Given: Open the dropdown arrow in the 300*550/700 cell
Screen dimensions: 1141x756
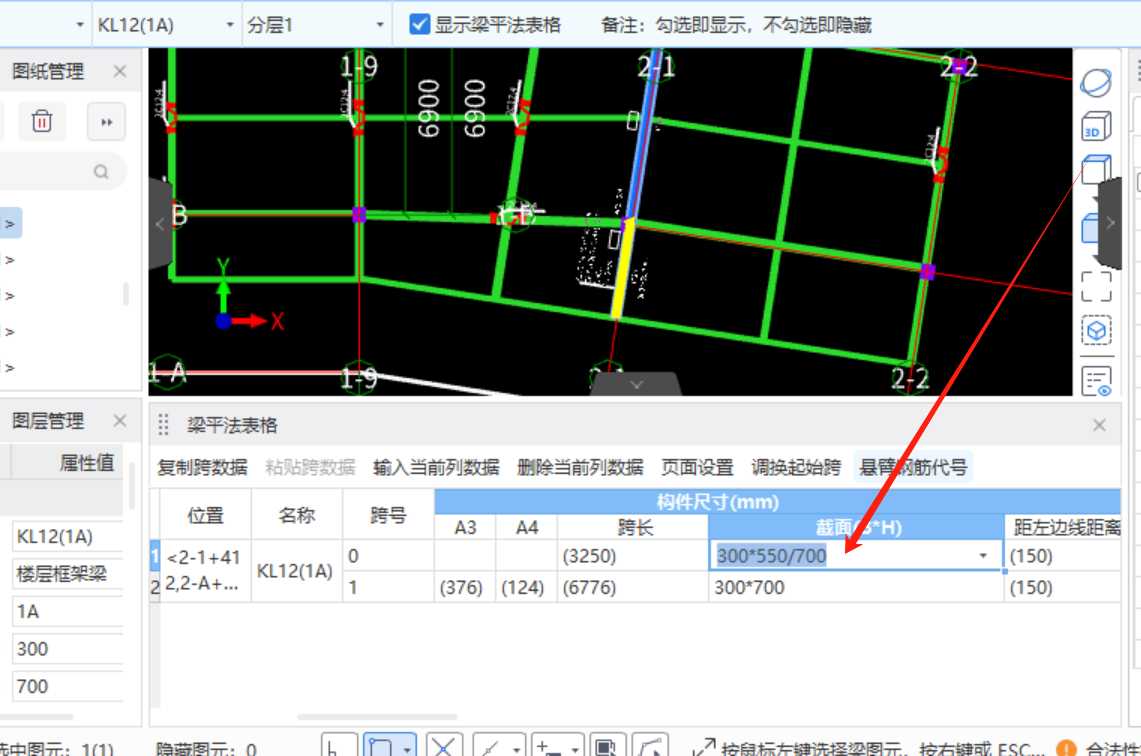Looking at the screenshot, I should point(983,556).
